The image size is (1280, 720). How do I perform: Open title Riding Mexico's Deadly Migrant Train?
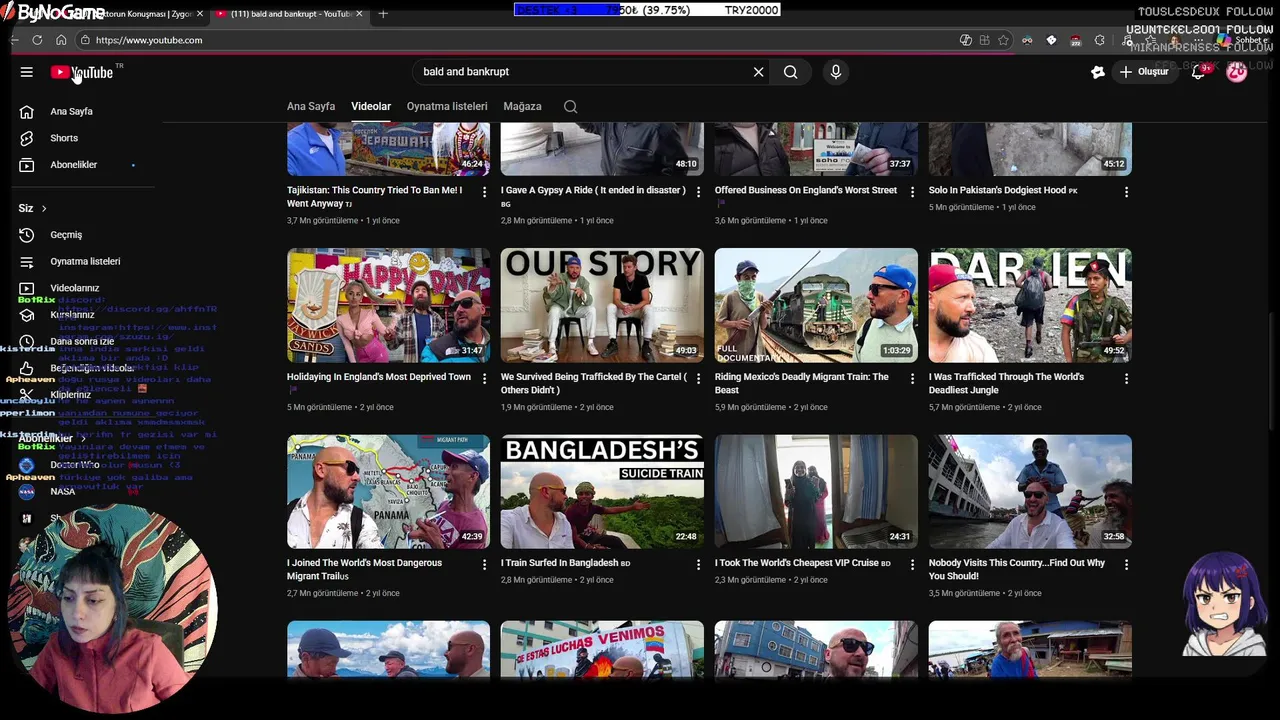[x=802, y=383]
